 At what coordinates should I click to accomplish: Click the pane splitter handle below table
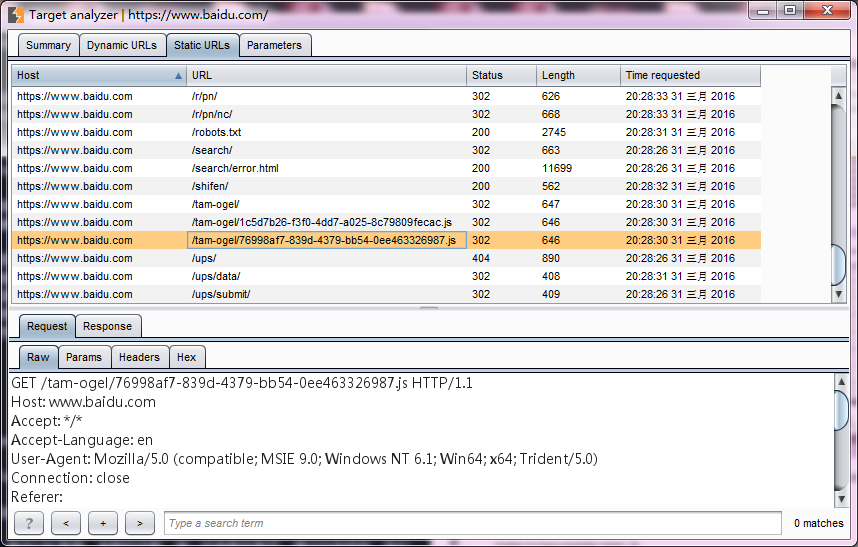429,308
